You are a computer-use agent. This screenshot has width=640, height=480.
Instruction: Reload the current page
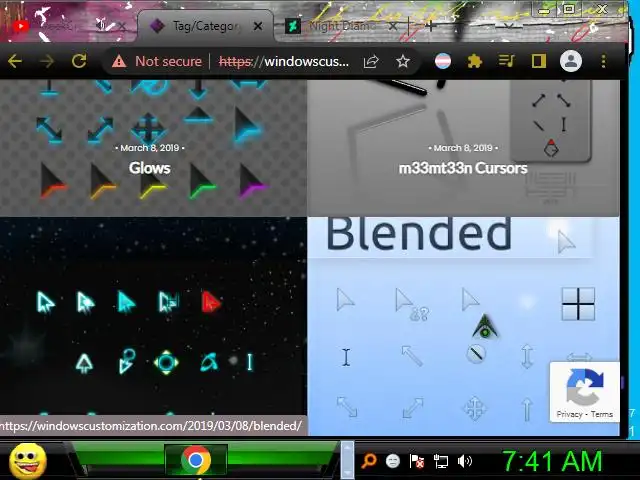(79, 61)
